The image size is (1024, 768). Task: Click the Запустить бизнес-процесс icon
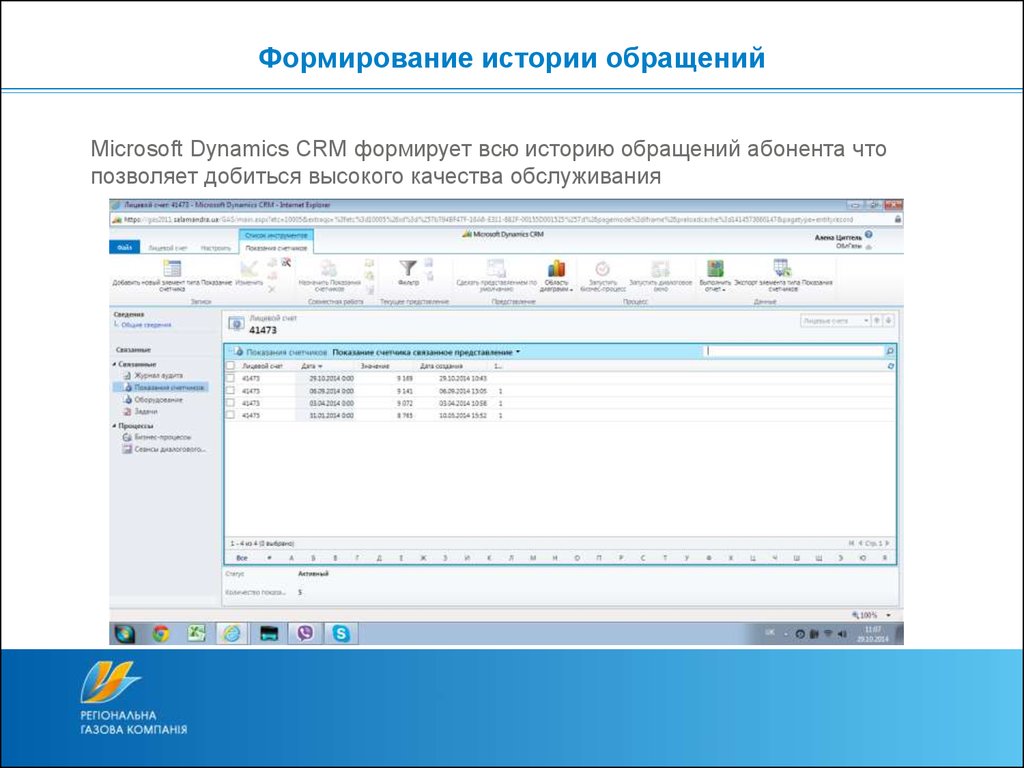[x=602, y=268]
